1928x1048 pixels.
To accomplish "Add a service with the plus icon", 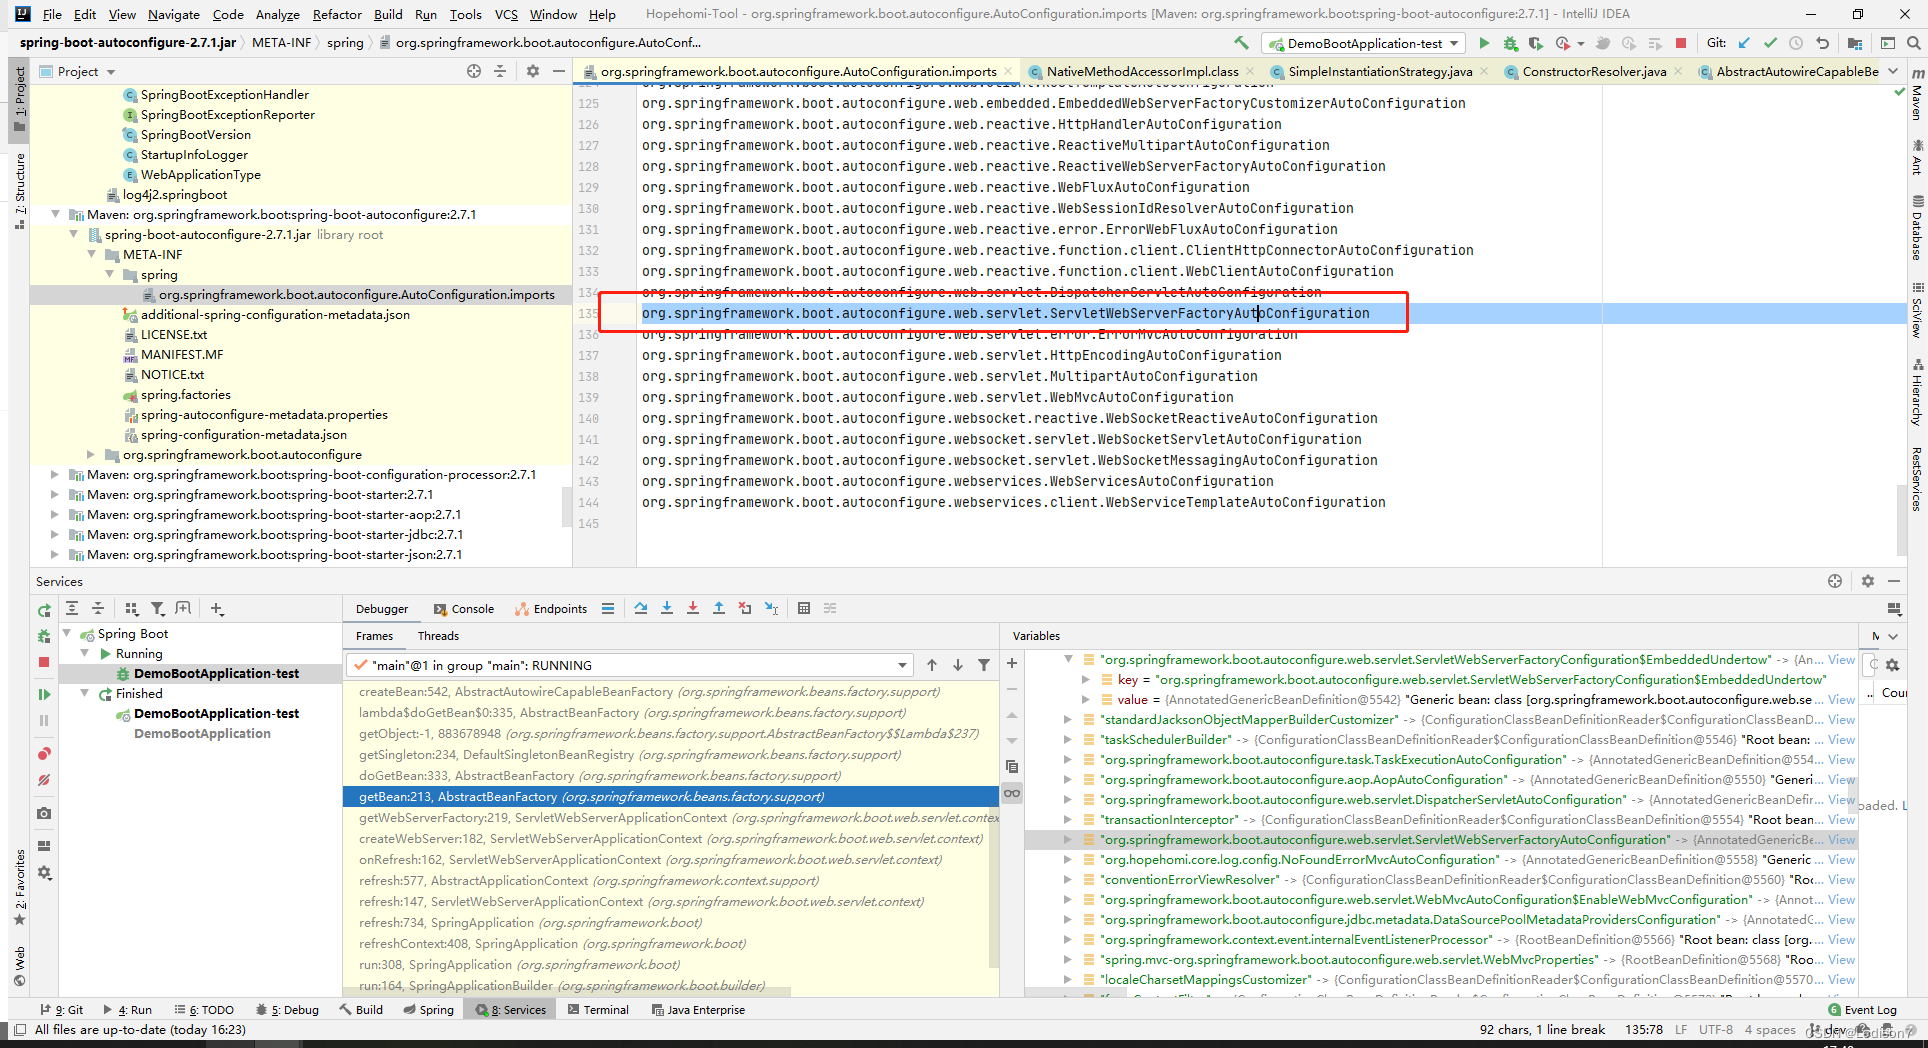I will click(x=217, y=608).
